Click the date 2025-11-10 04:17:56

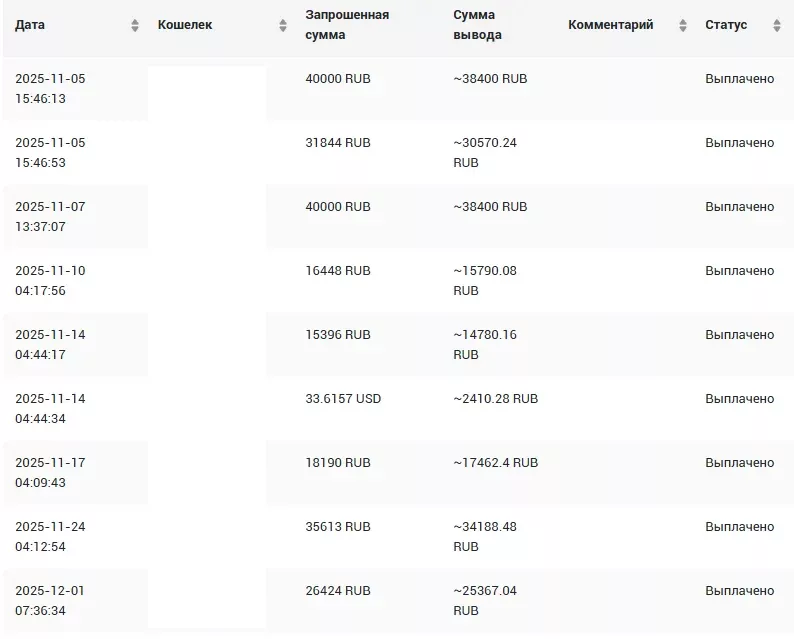coord(50,280)
